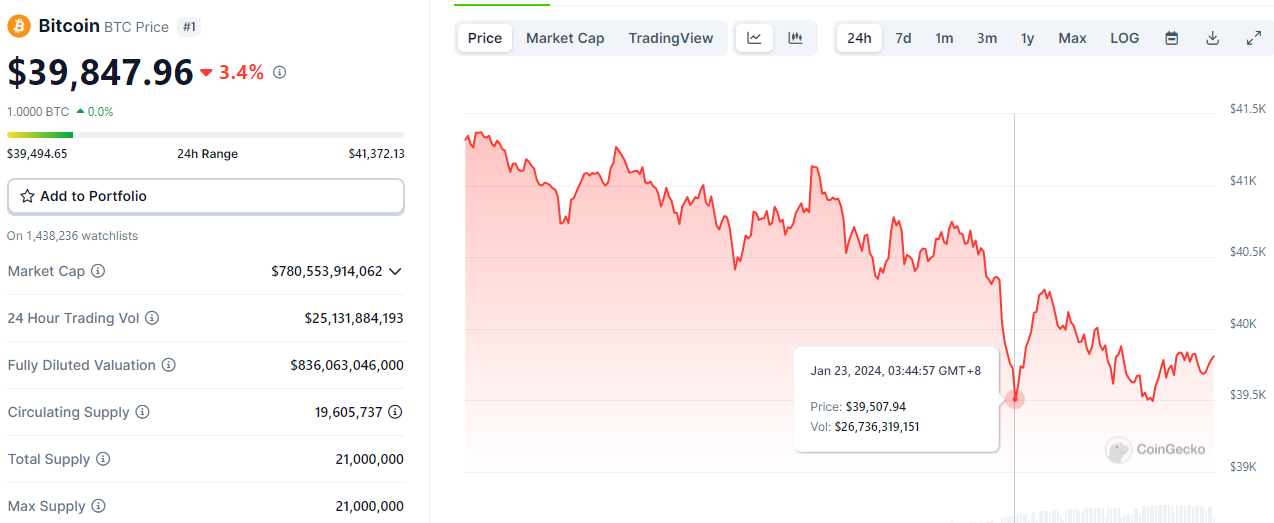Image resolution: width=1274 pixels, height=523 pixels.
Task: Switch to candlestick chart view icon
Action: (x=796, y=38)
